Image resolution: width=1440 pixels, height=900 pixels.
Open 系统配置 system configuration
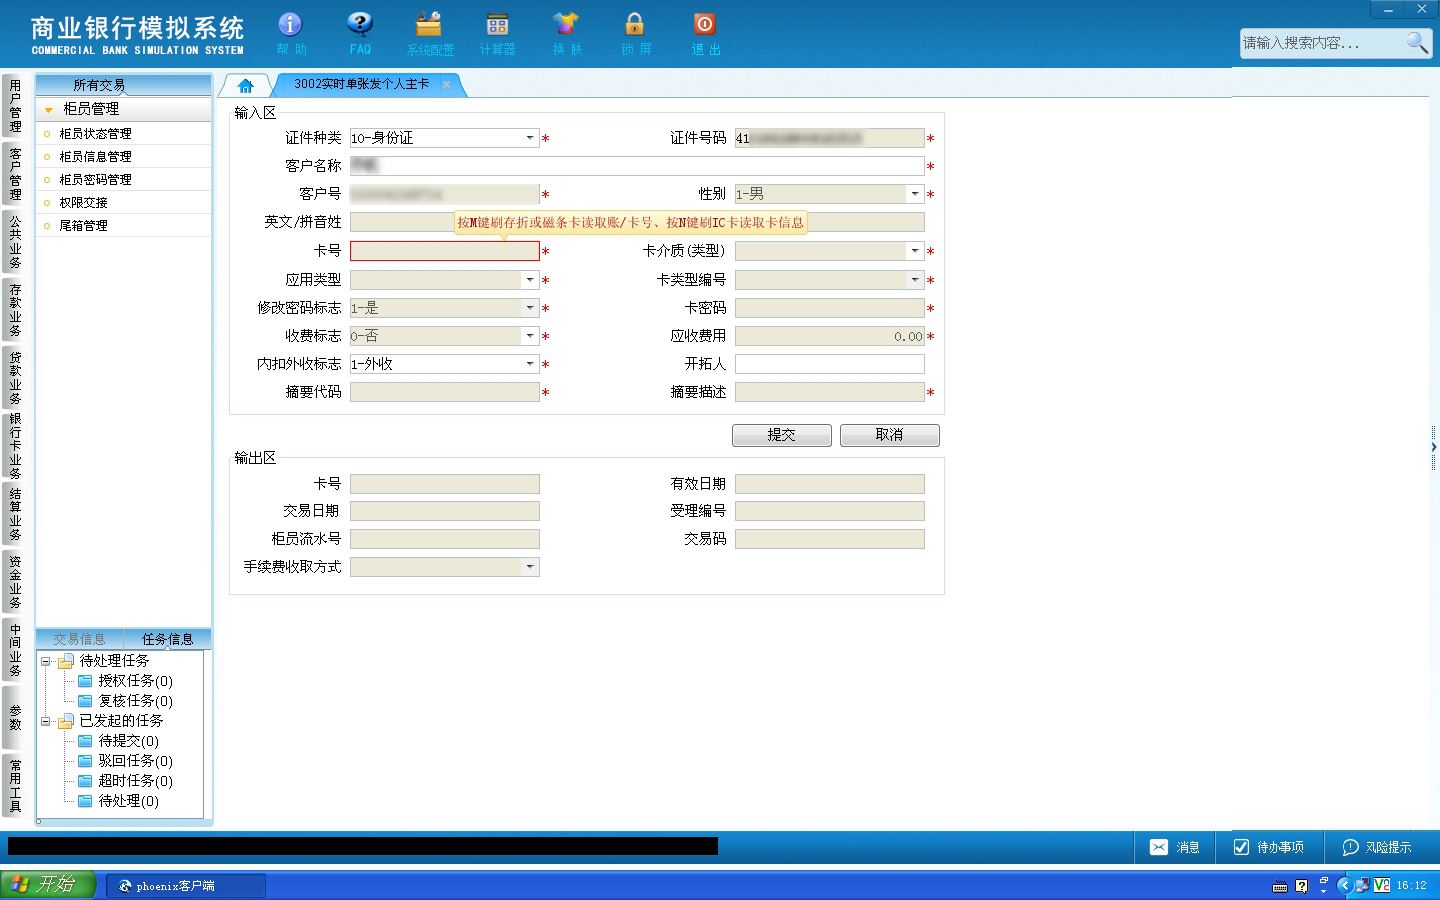430,33
